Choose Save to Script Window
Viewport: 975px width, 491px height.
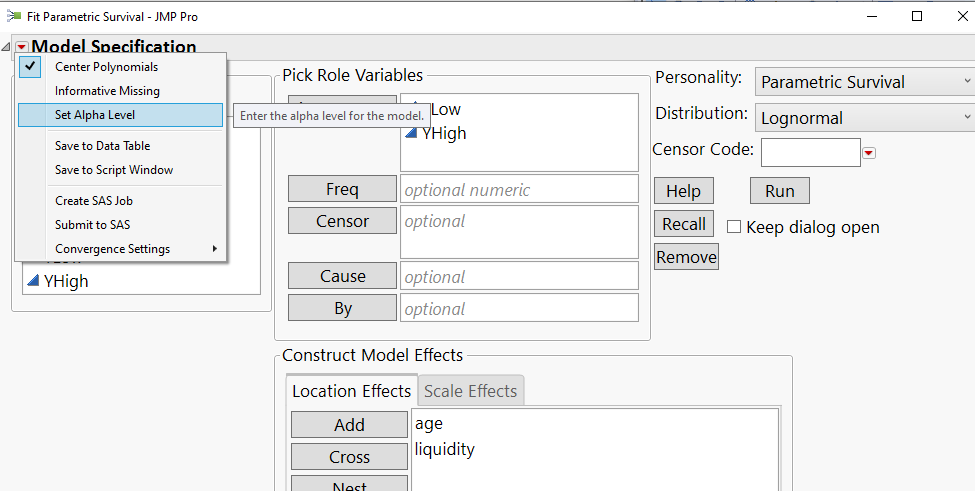(x=121, y=170)
